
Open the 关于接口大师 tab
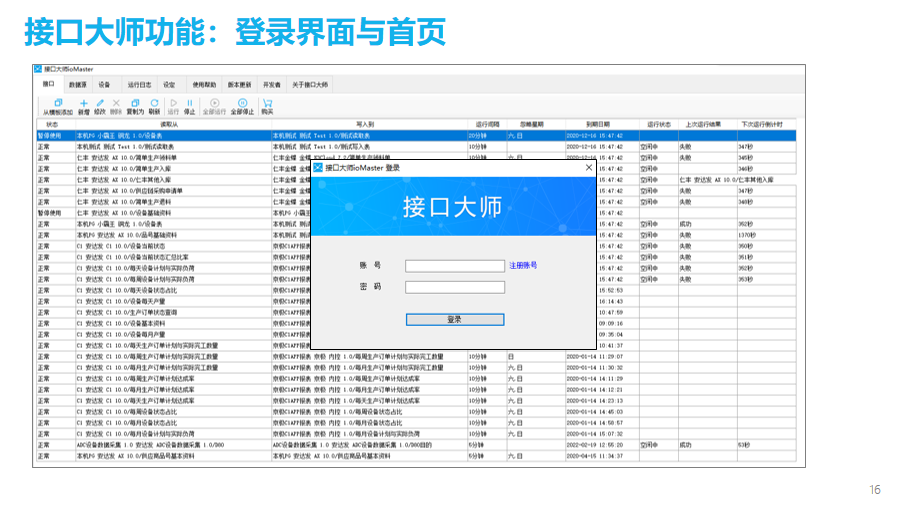coord(310,85)
